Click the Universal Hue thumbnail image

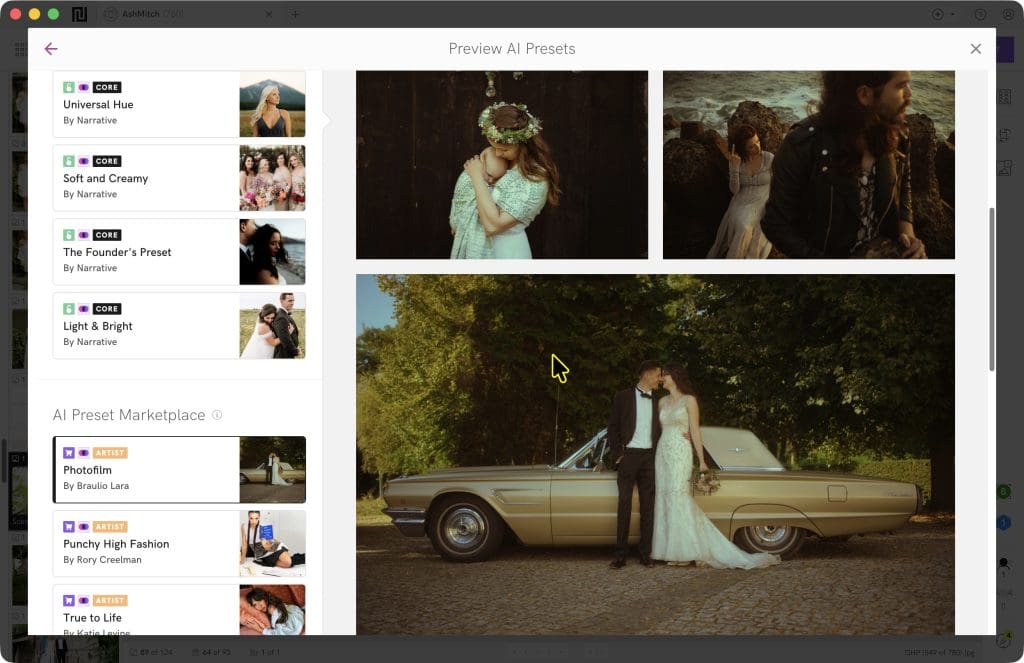(x=272, y=104)
